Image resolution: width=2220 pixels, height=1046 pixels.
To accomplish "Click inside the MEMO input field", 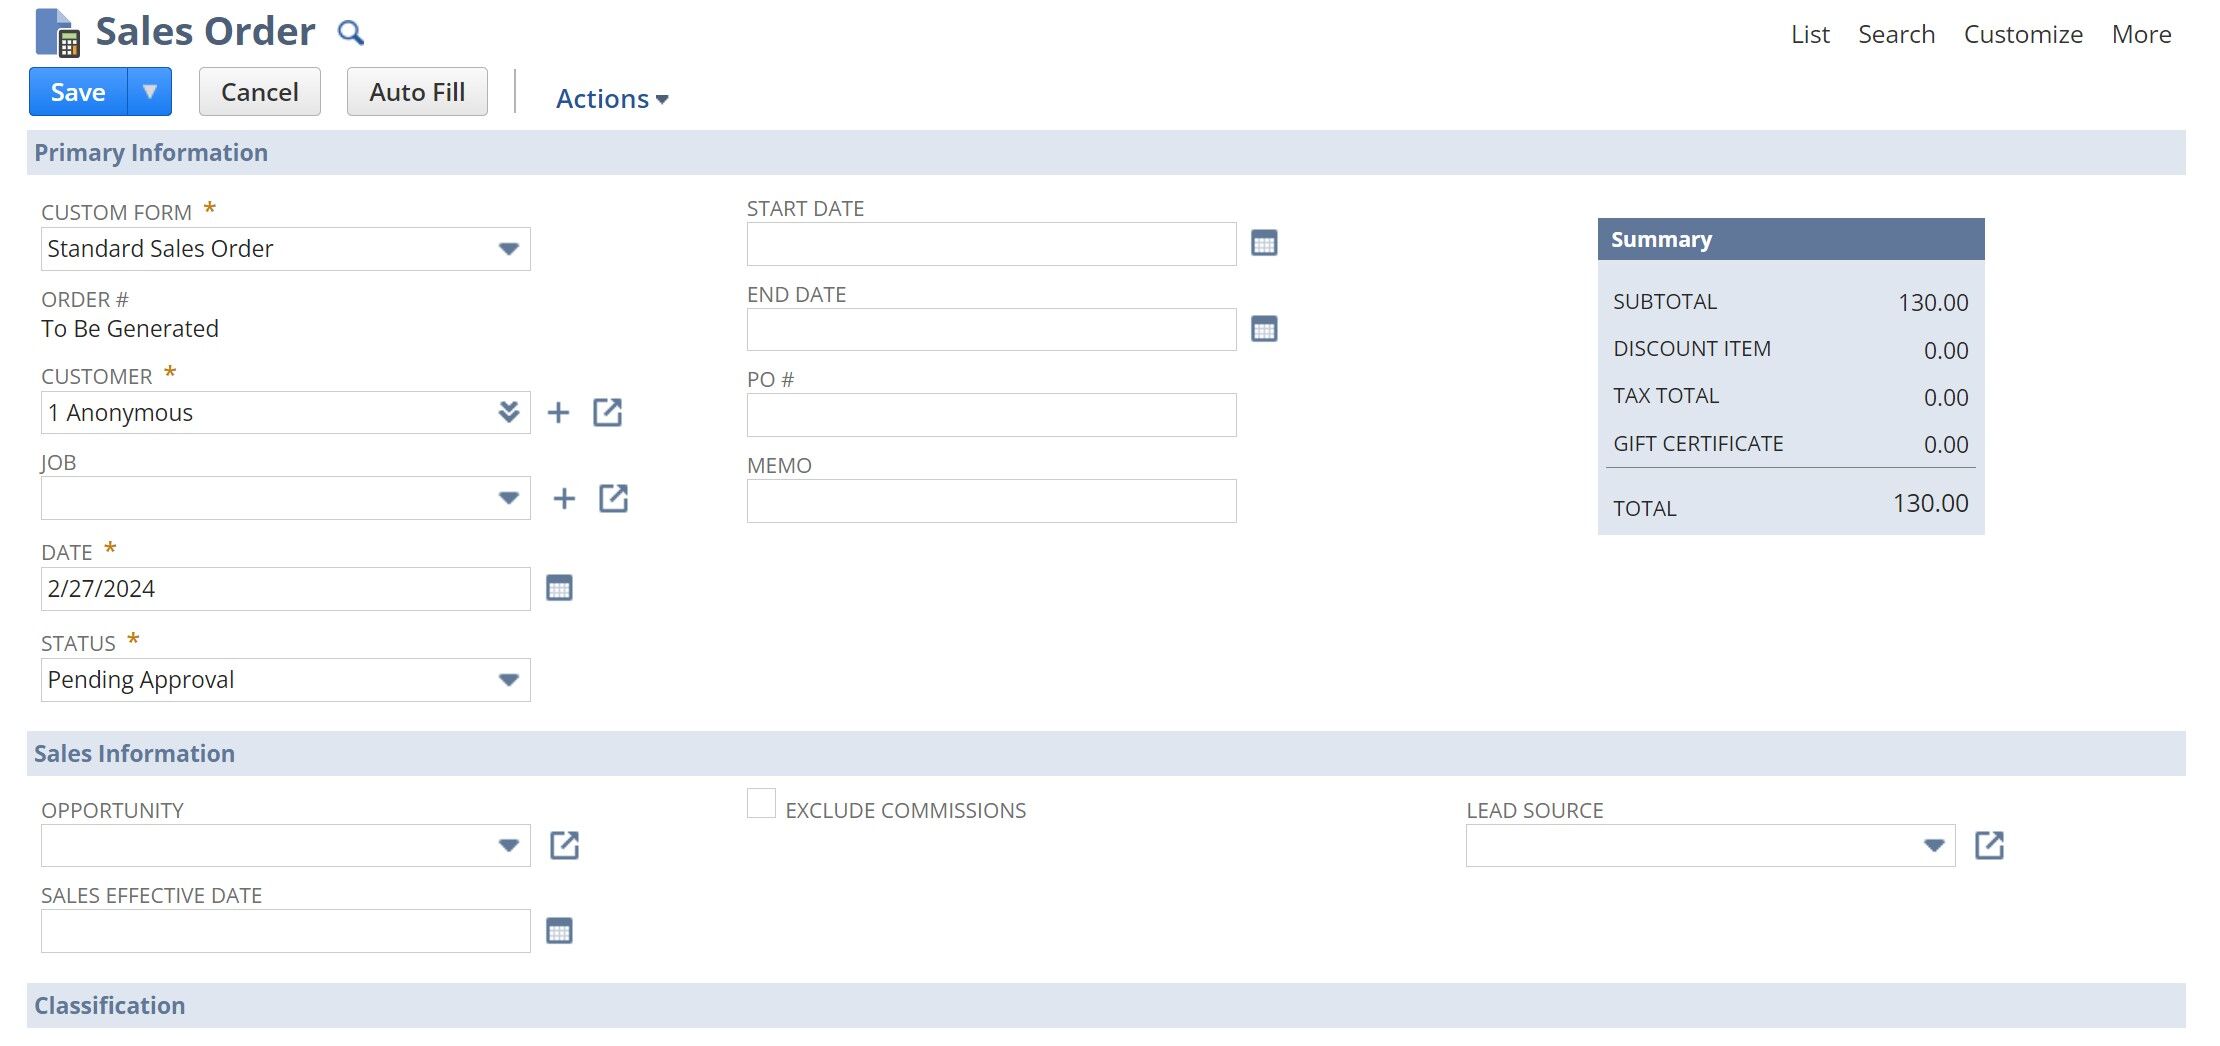I will coord(990,500).
